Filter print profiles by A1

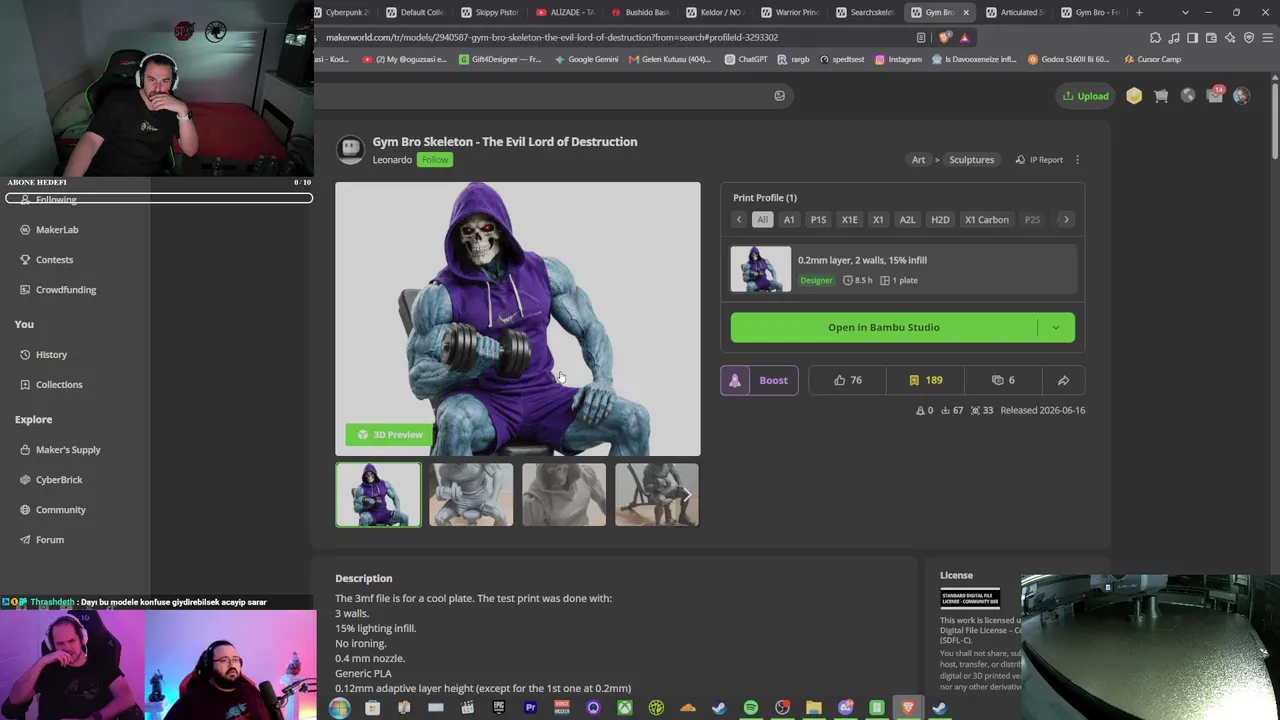coord(789,220)
